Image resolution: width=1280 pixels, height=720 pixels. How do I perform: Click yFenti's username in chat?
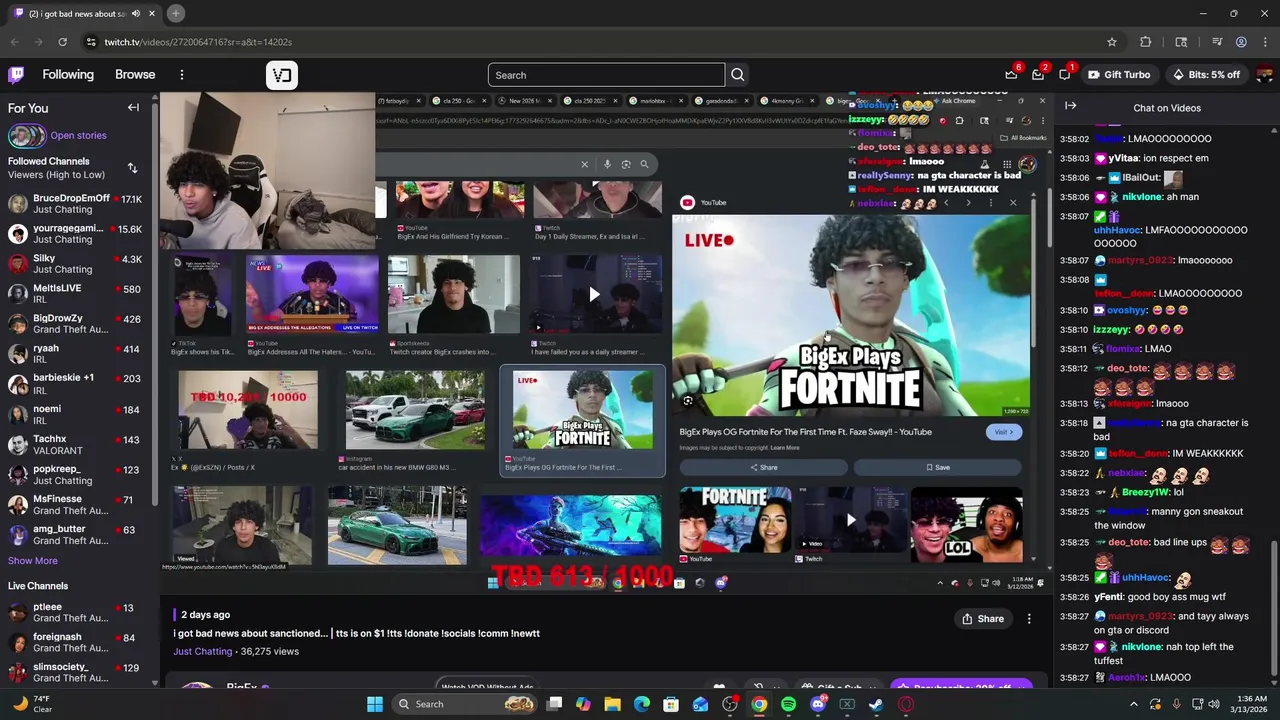coord(1108,597)
